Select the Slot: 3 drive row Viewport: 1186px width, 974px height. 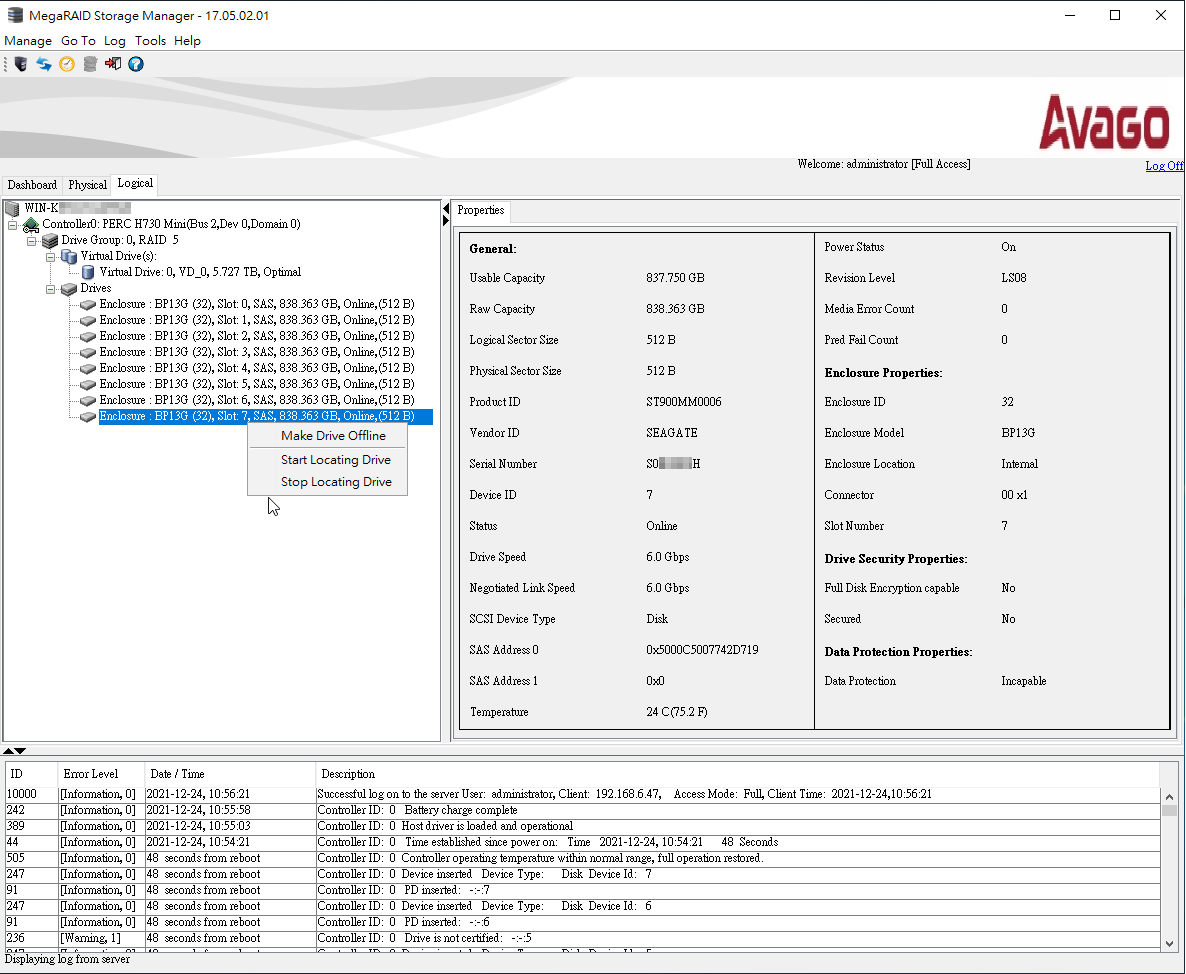coord(256,352)
